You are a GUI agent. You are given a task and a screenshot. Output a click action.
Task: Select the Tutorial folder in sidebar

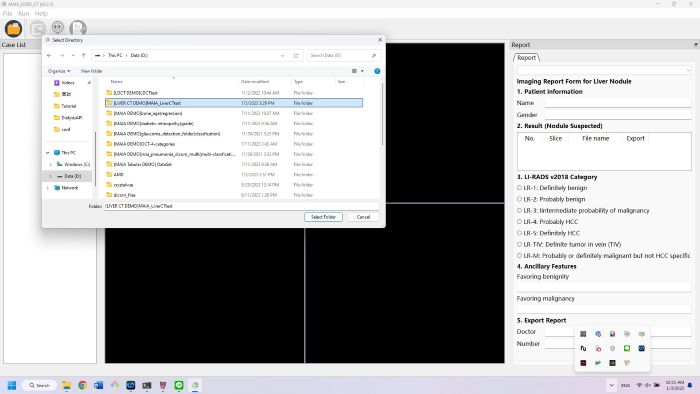pos(65,106)
